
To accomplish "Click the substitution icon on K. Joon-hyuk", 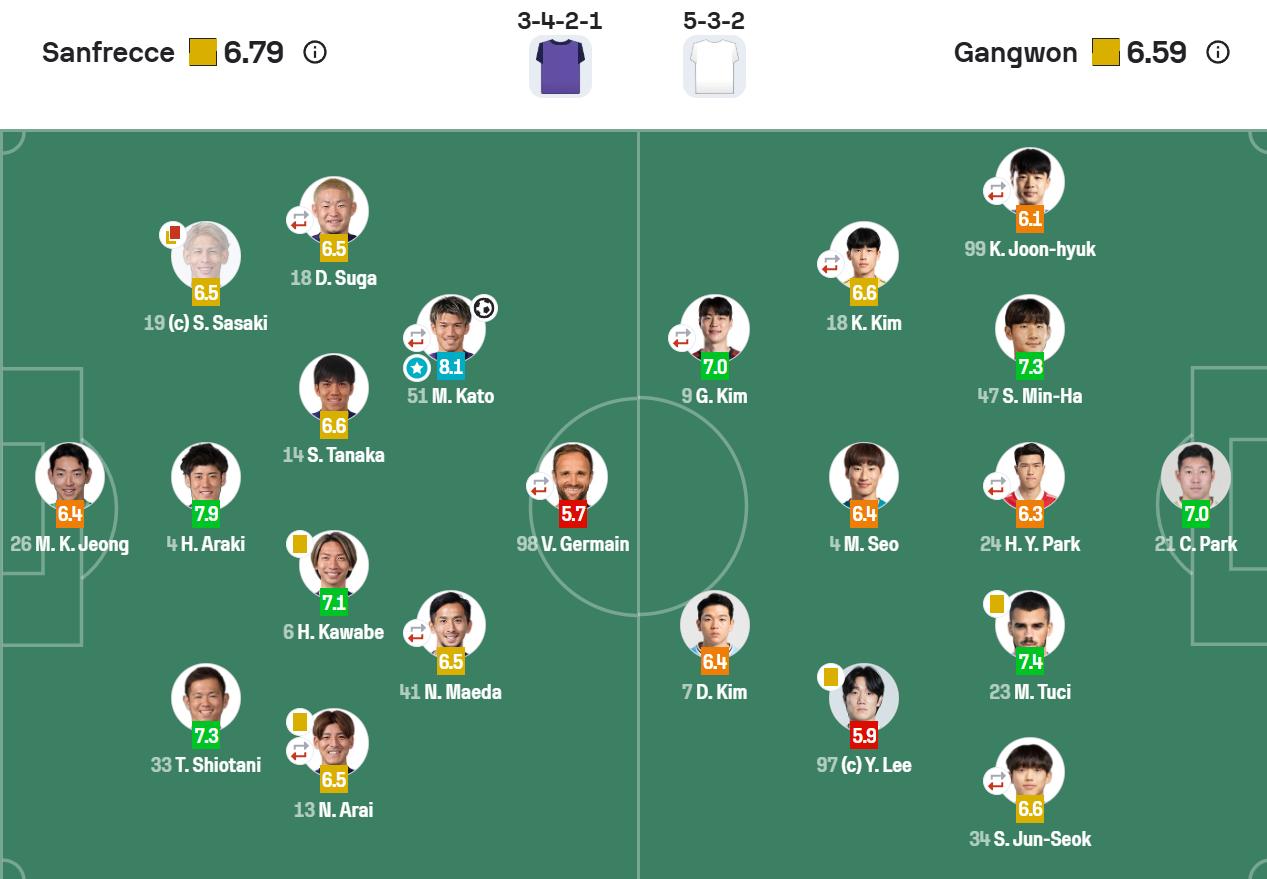I will (996, 191).
